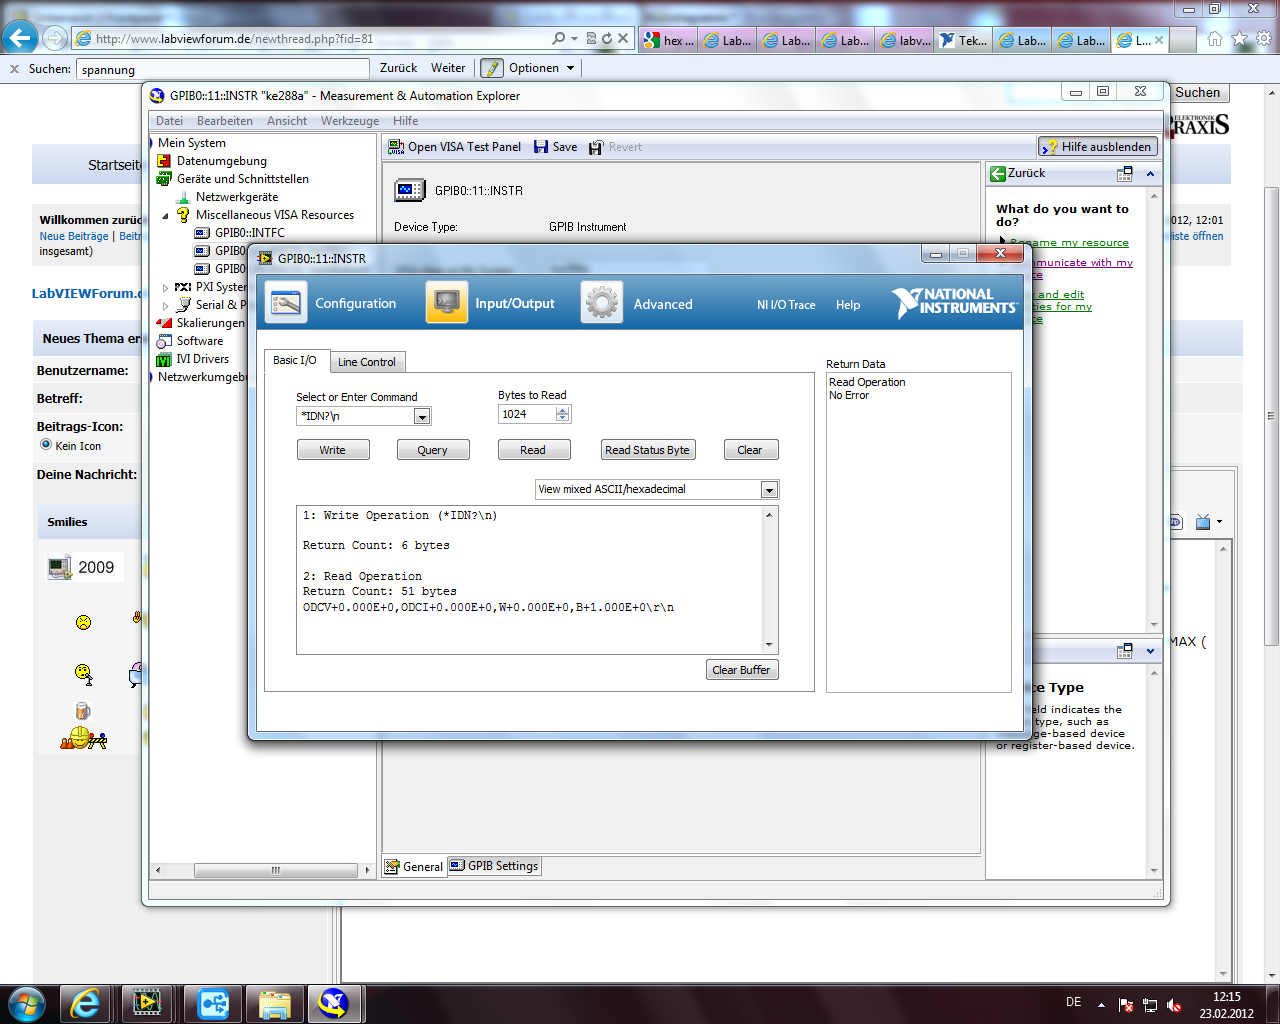Open the Bearbeiten menu
This screenshot has height=1024, width=1280.
pos(225,121)
